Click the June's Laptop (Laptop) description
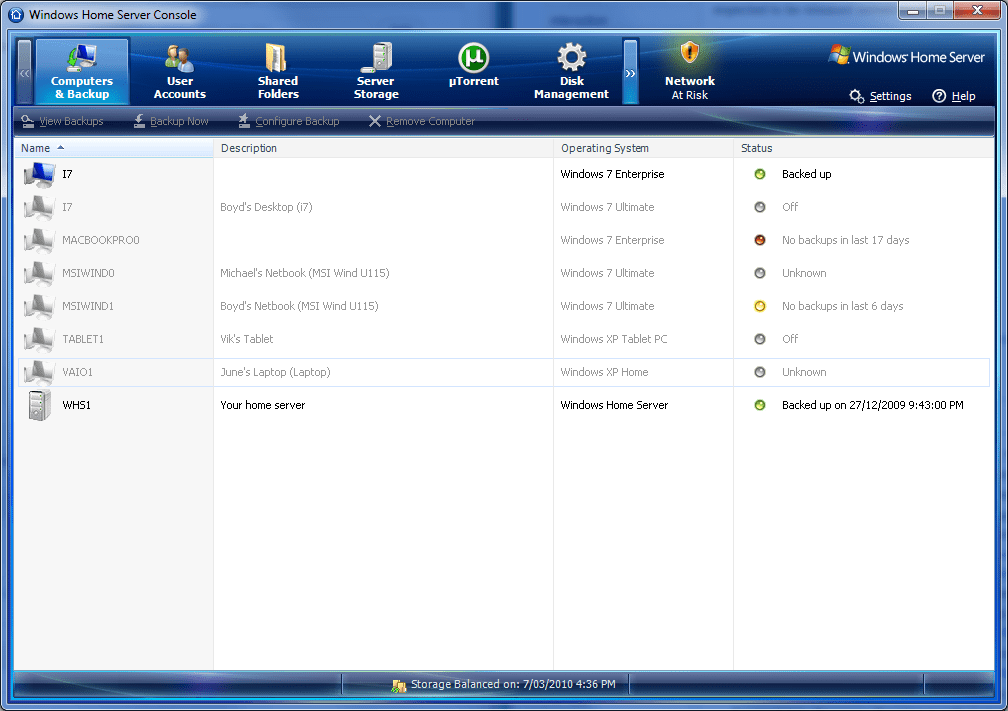The image size is (1008, 711). pos(275,372)
